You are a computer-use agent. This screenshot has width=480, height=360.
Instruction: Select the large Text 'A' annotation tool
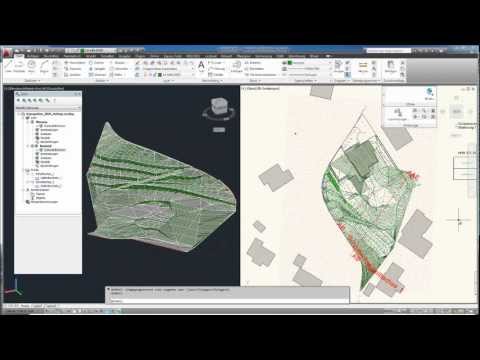click(201, 66)
